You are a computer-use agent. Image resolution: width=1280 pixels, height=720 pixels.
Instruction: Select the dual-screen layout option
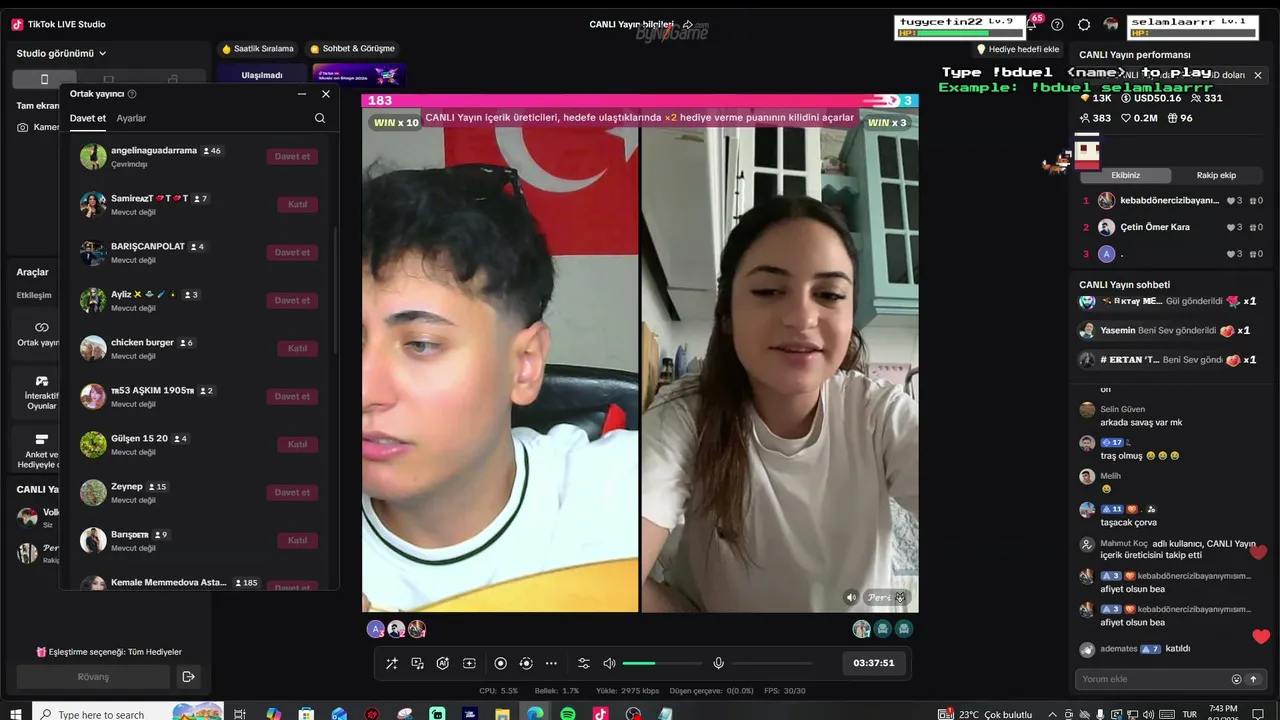(x=173, y=79)
